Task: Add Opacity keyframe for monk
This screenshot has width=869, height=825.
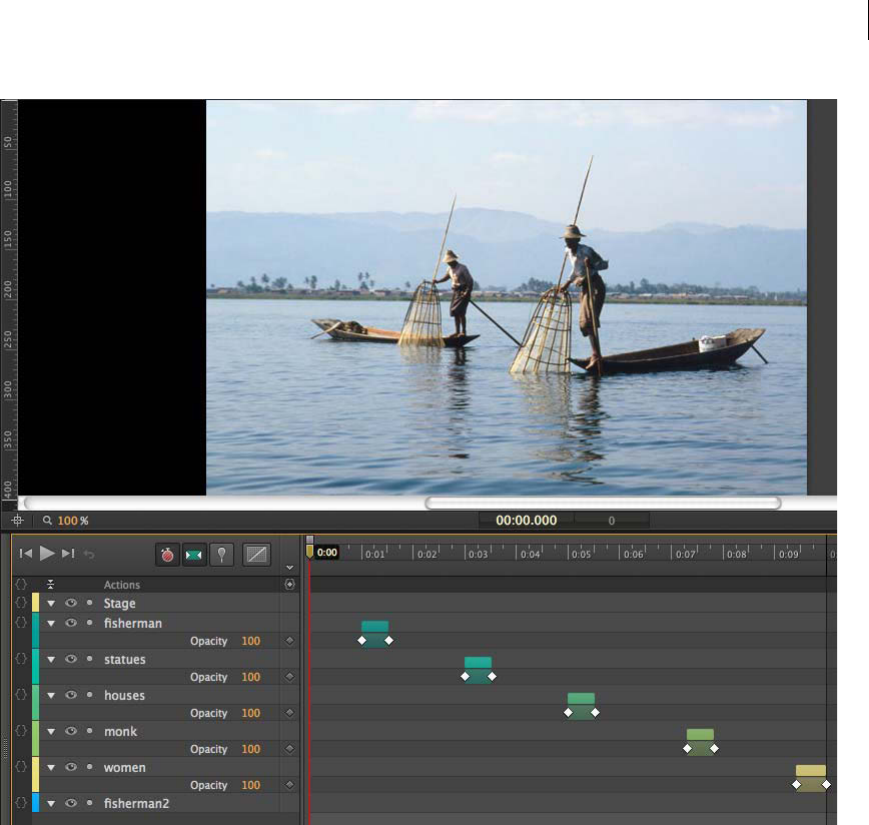Action: point(289,749)
